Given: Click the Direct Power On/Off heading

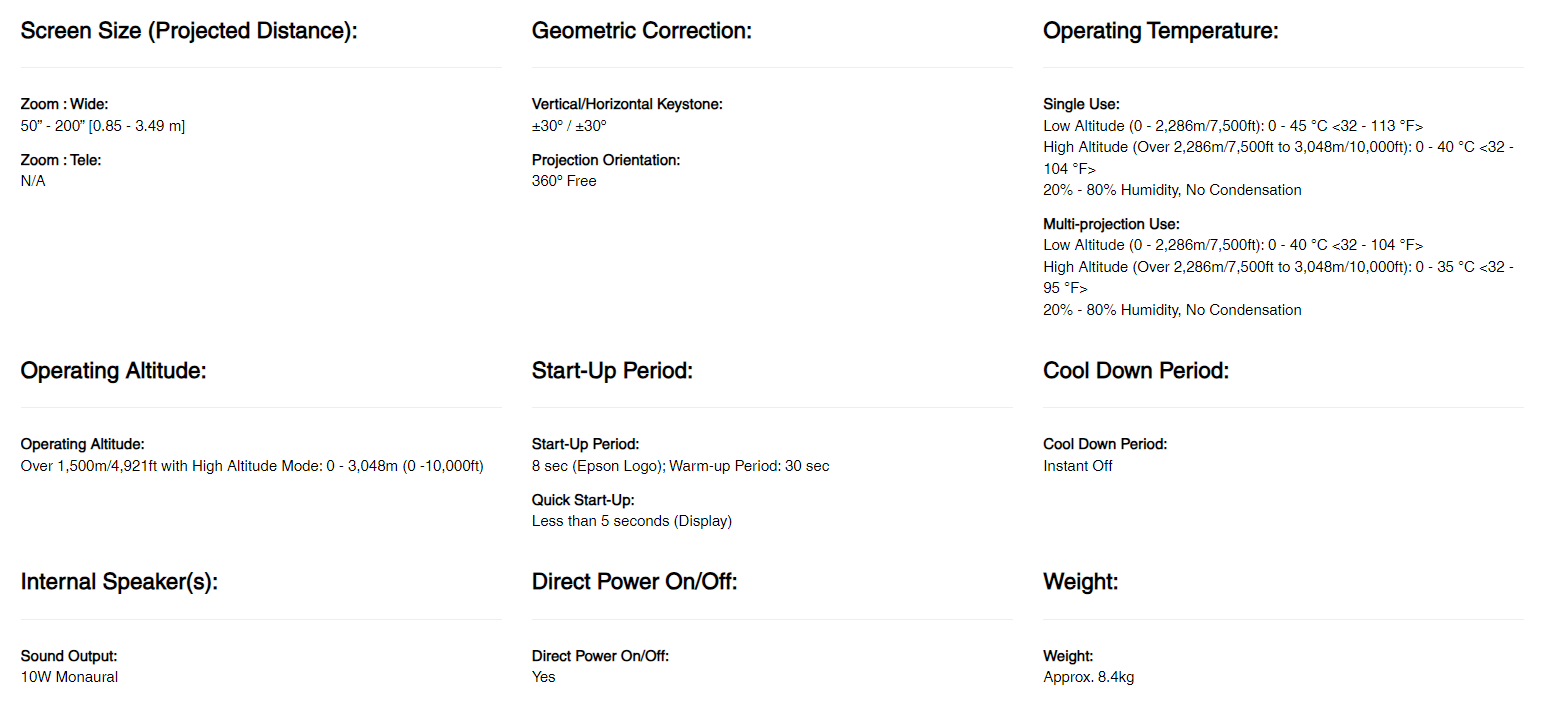Looking at the screenshot, I should point(634,582).
